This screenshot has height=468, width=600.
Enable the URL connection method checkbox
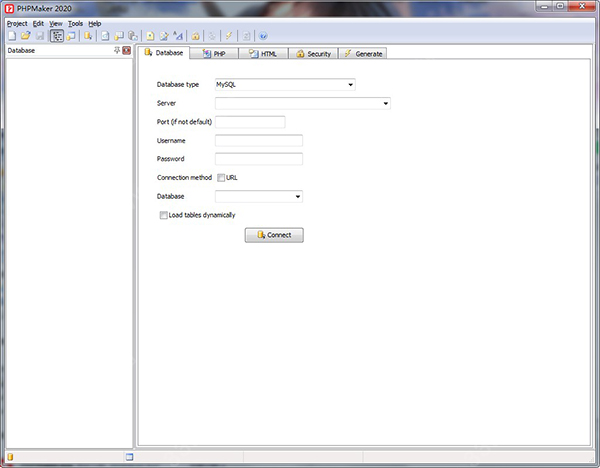pos(221,178)
